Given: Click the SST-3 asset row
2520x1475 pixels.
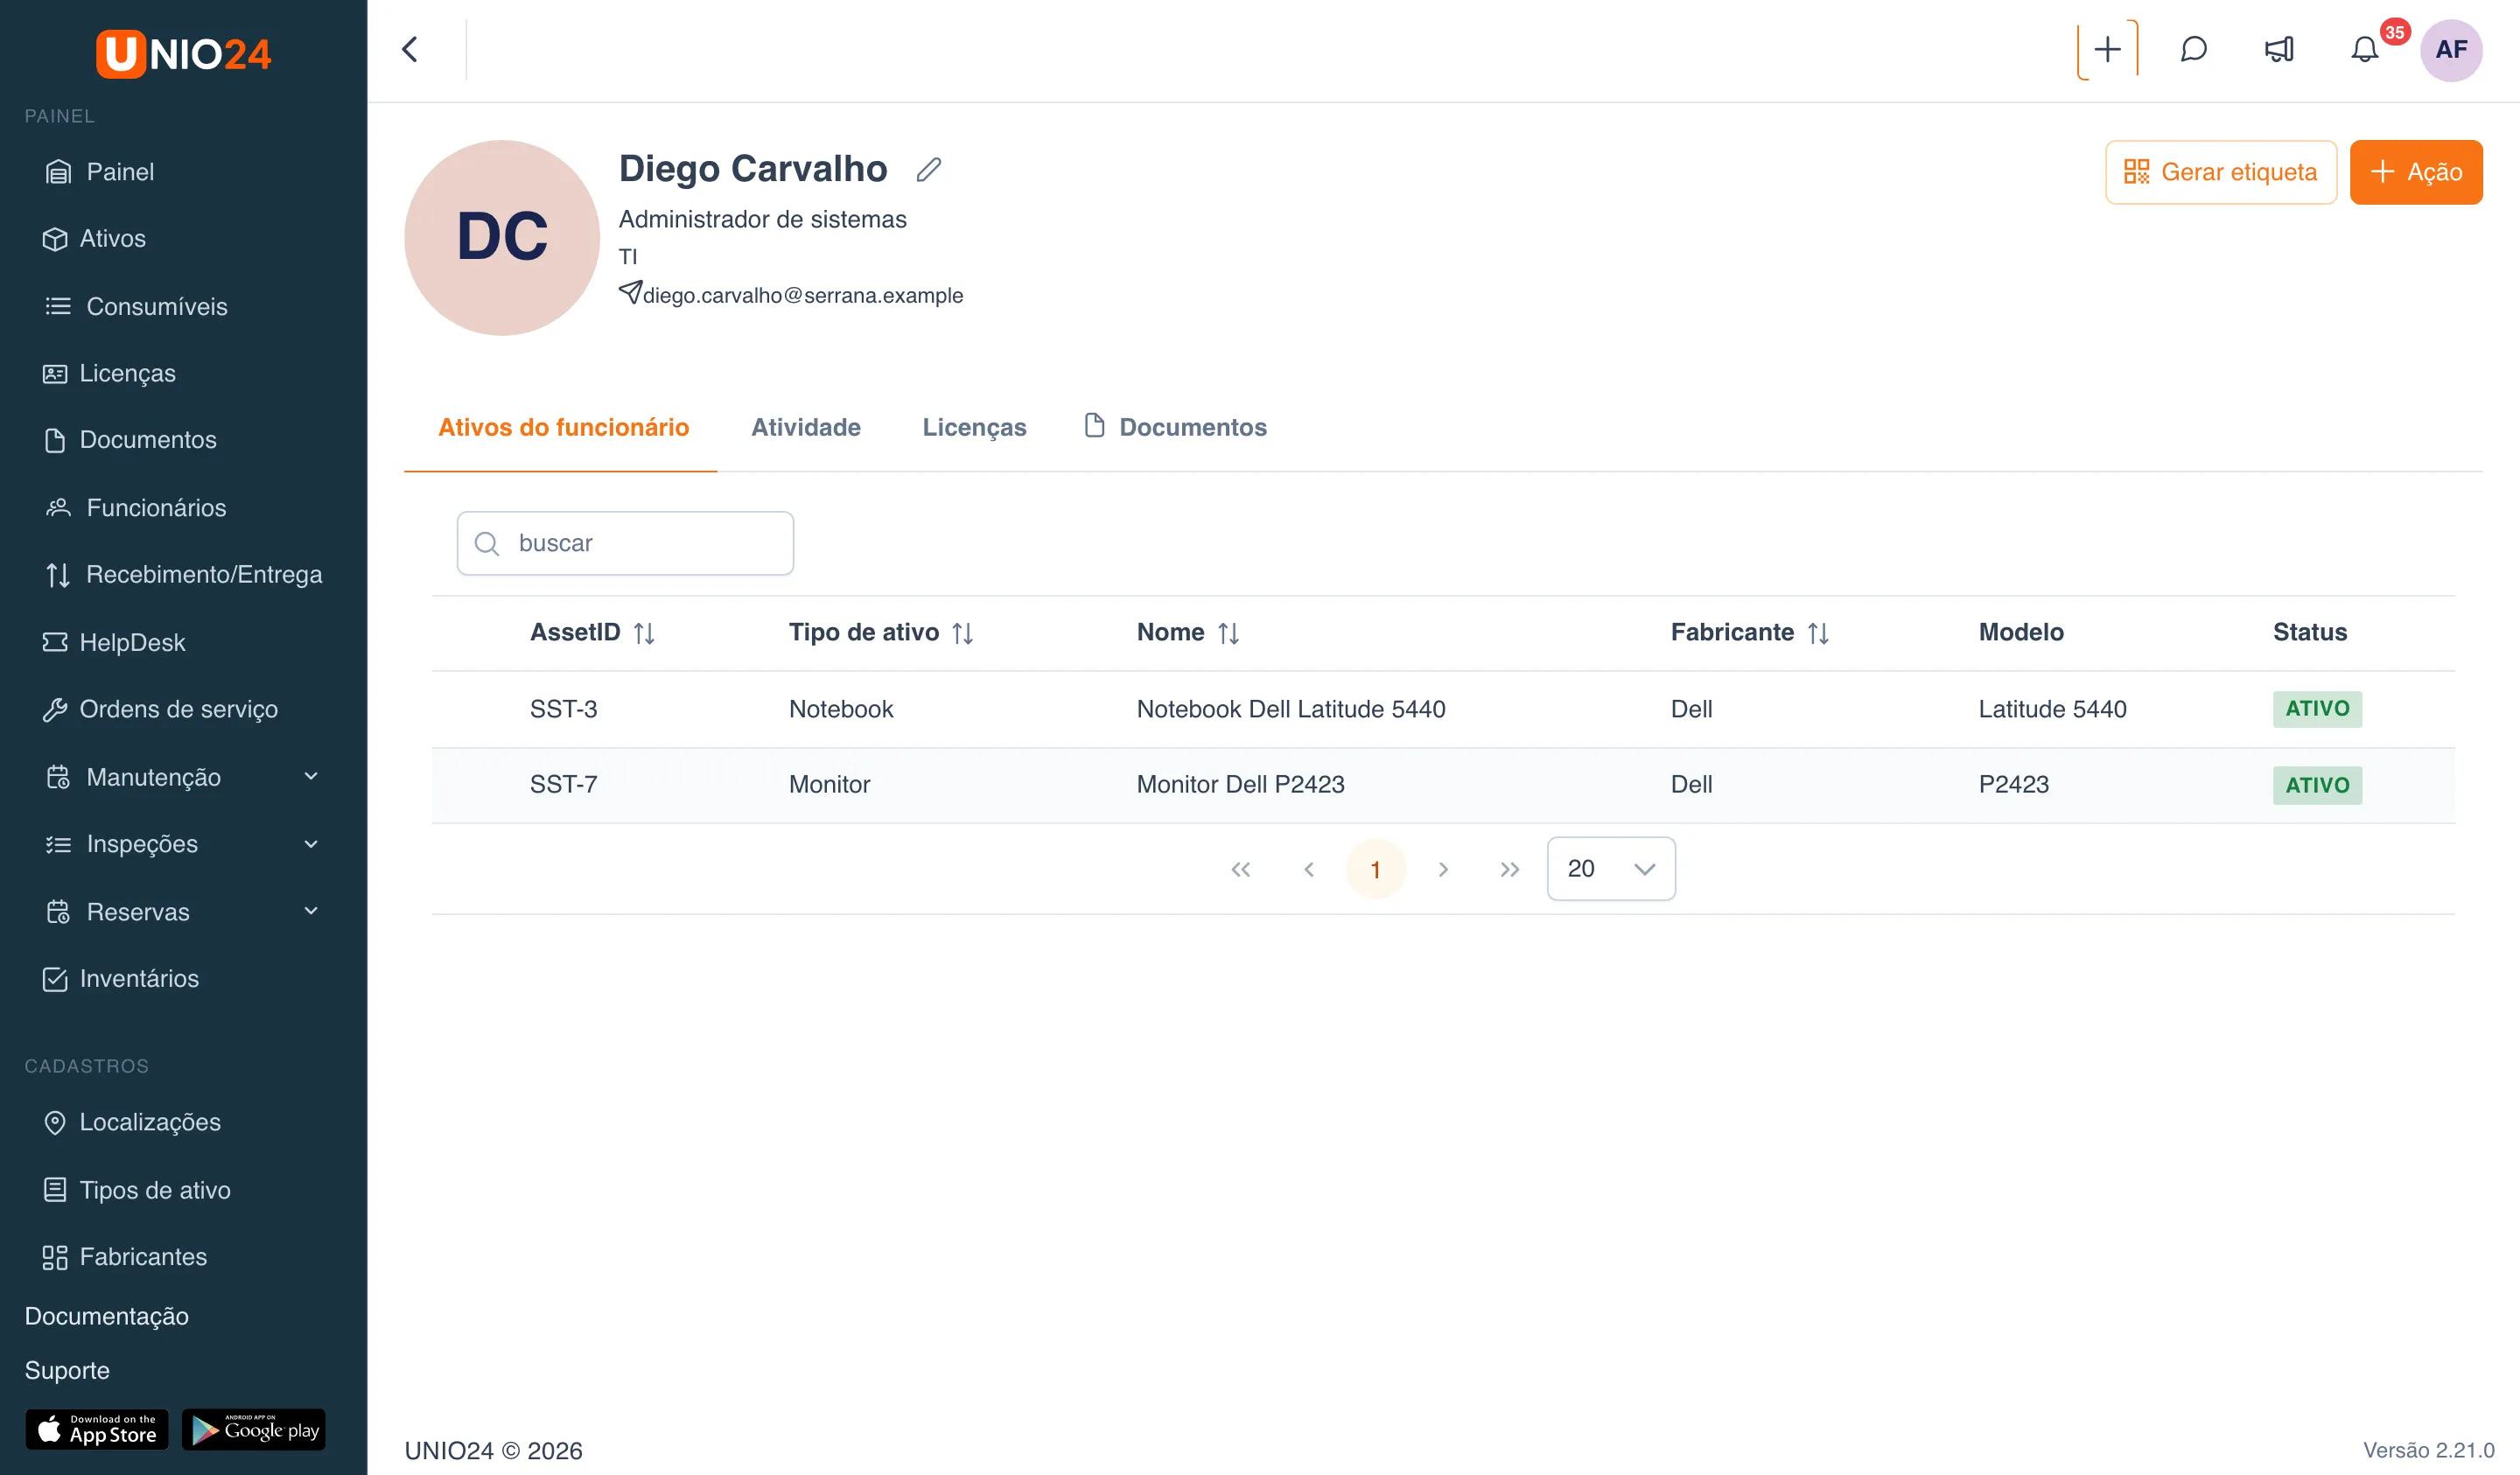Looking at the screenshot, I should coord(1443,709).
